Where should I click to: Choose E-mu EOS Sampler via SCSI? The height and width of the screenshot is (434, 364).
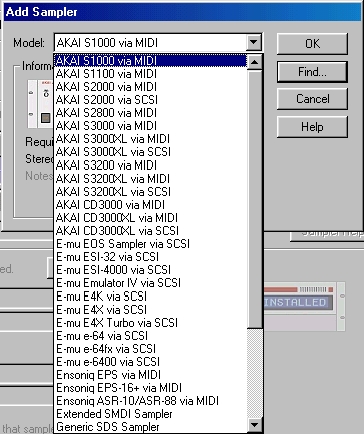(151, 244)
